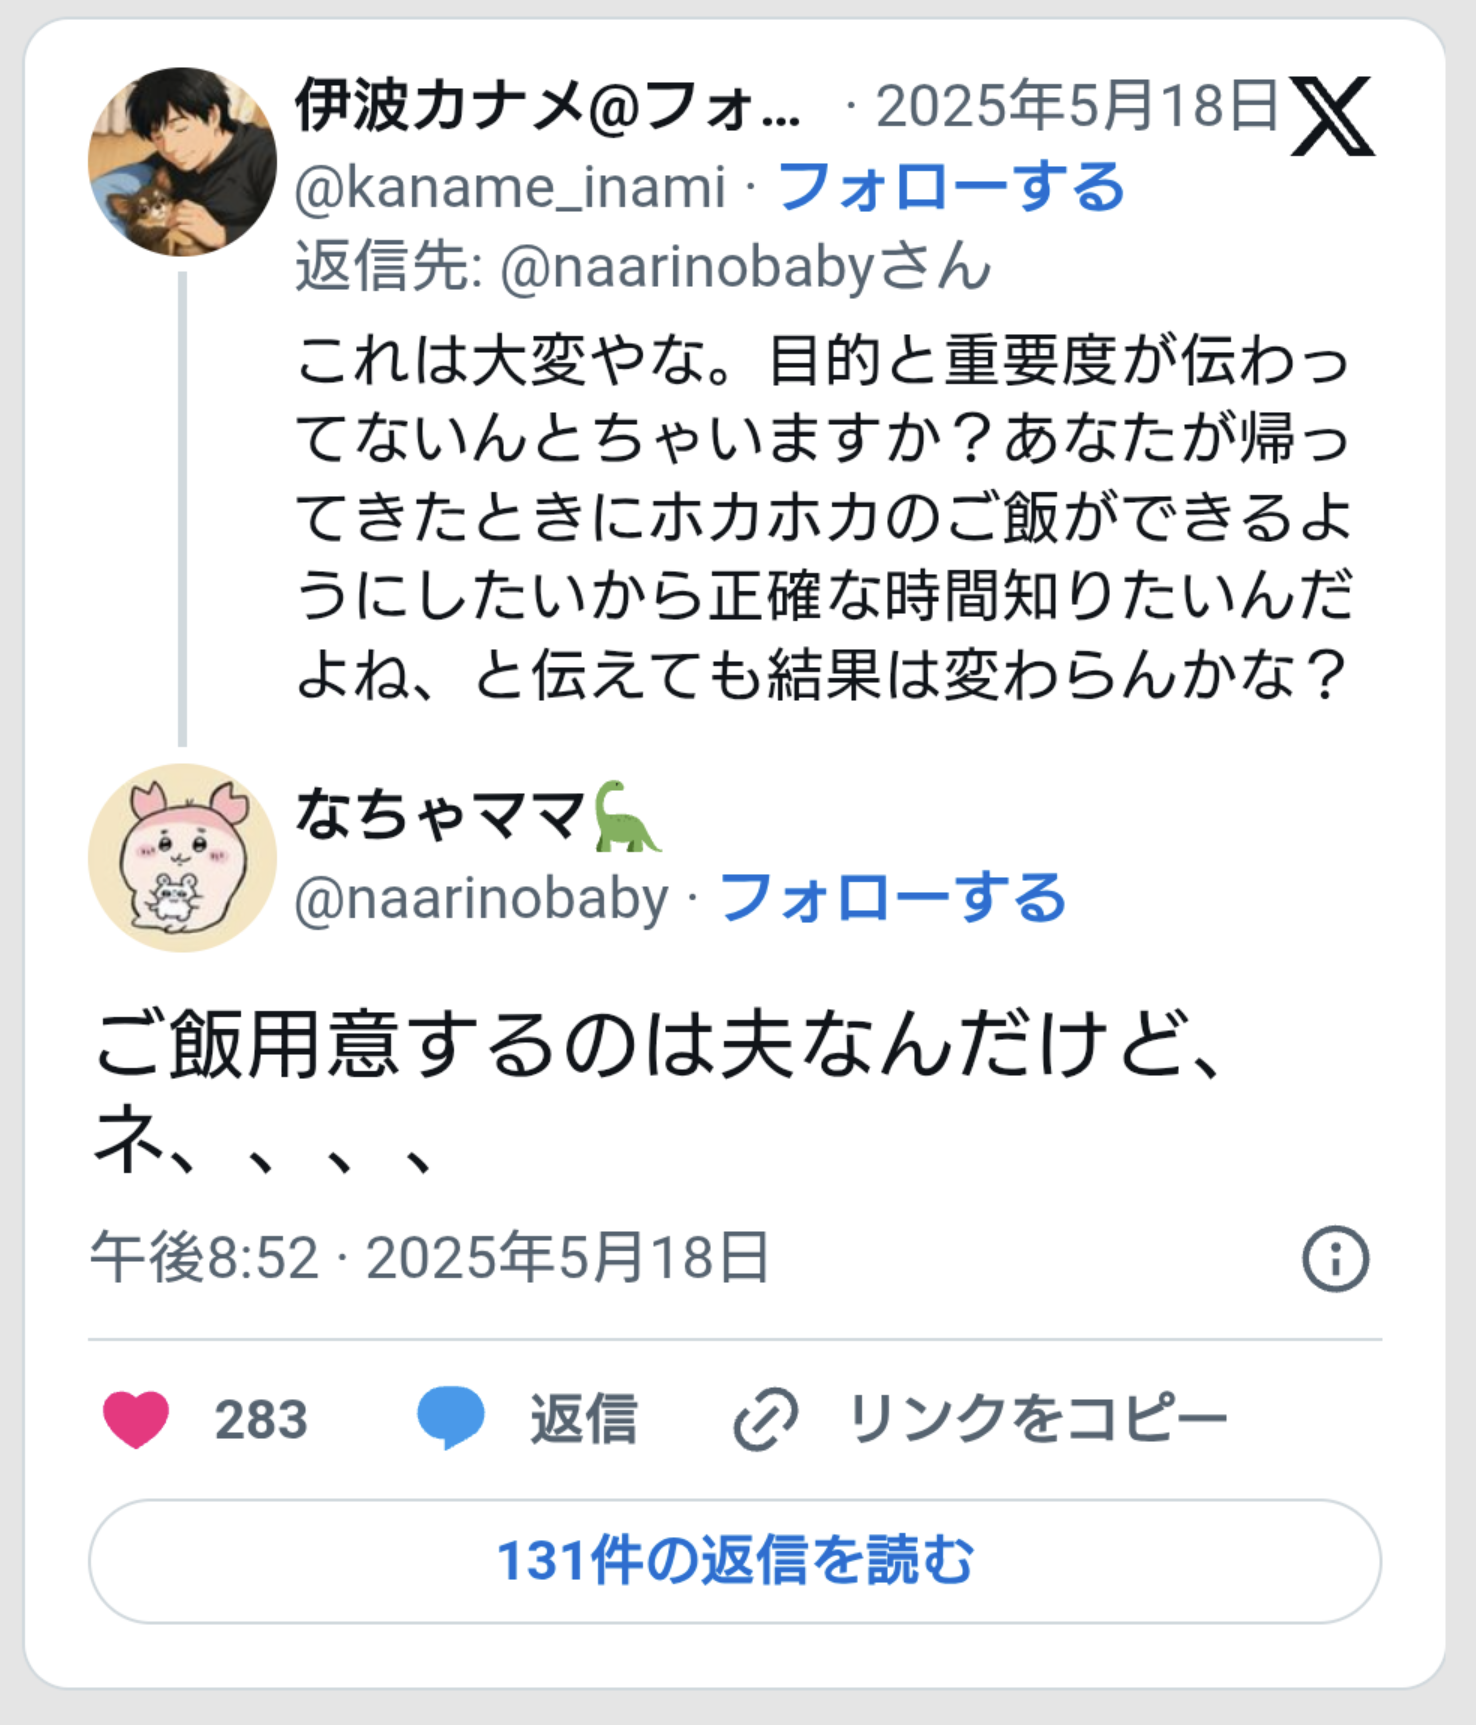This screenshot has width=1476, height=1725.
Task: Open the @kaname_inami handle link
Action: 510,188
